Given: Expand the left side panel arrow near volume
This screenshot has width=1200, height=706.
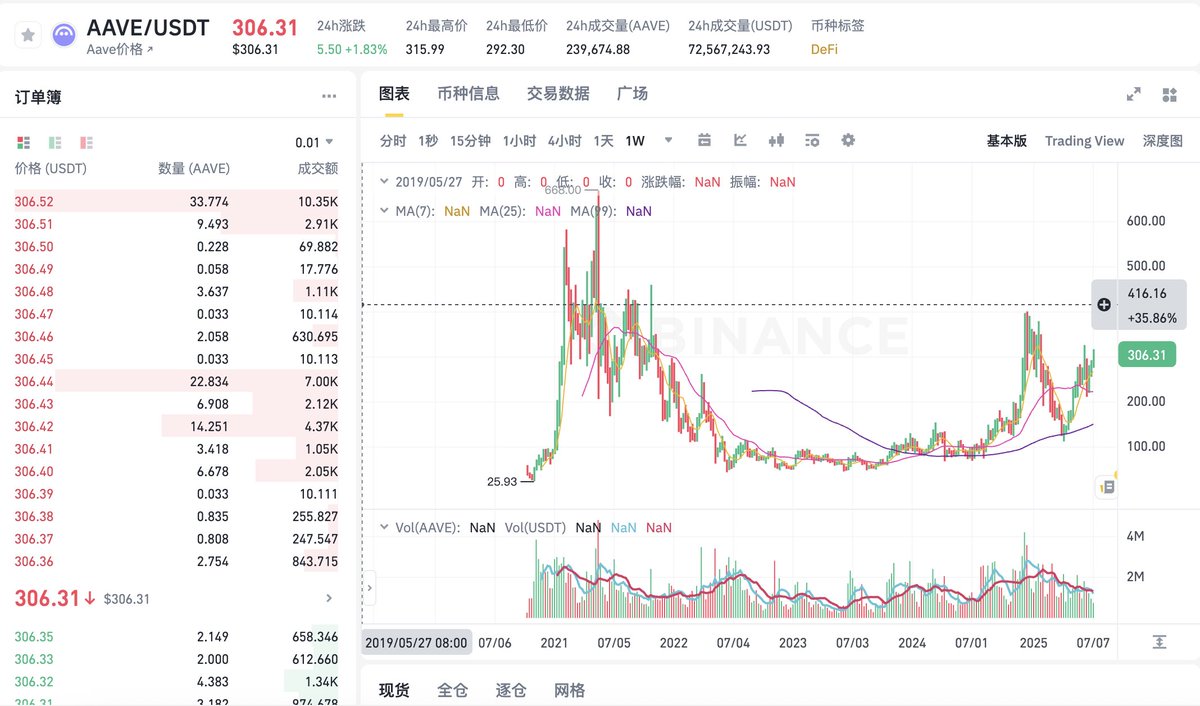Looking at the screenshot, I should coord(369,588).
